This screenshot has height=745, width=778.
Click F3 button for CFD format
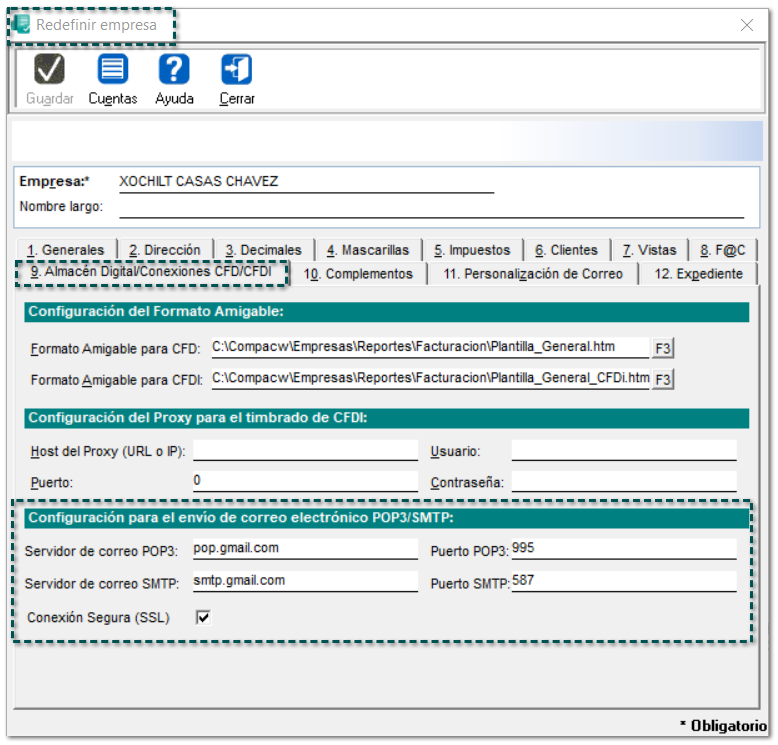point(663,348)
